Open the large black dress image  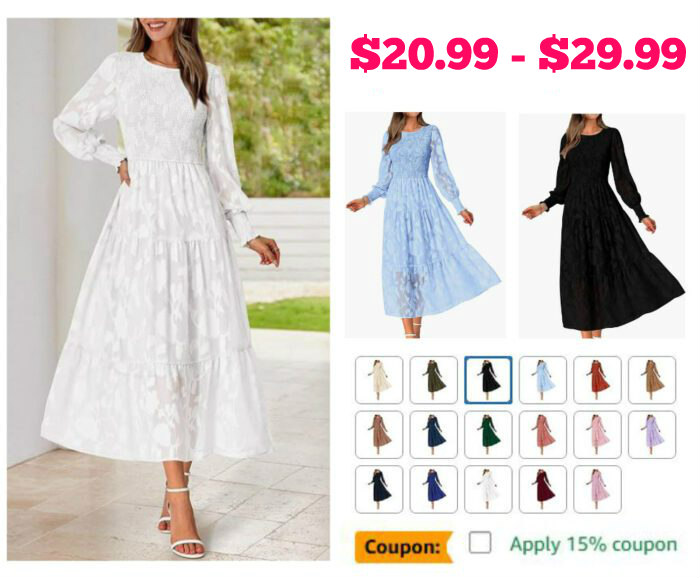pyautogui.click(x=602, y=225)
